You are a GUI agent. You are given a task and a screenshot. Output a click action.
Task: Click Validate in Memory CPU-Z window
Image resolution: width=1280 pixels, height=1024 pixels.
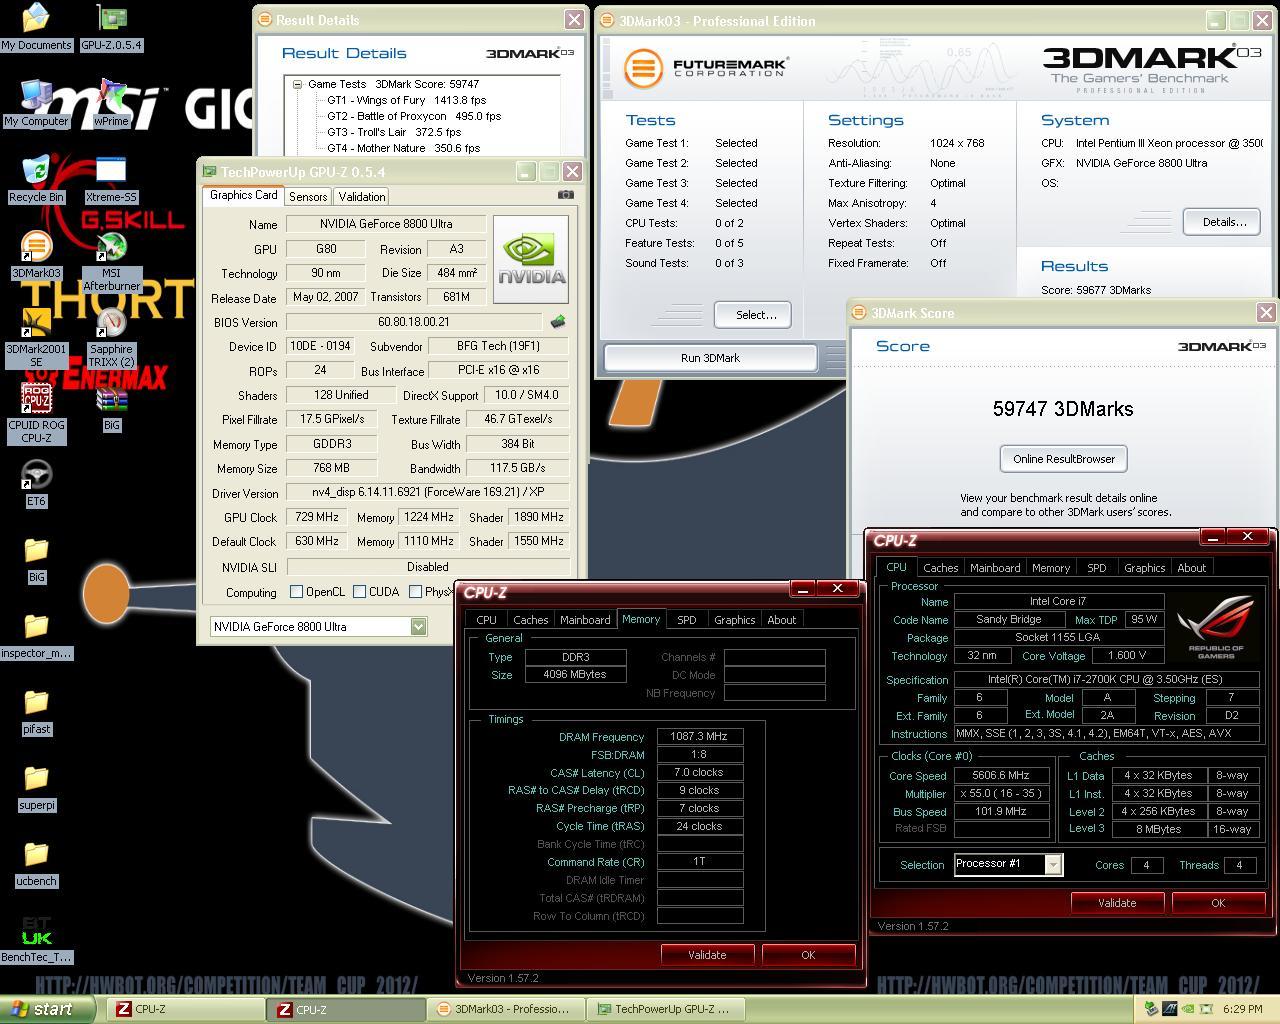[707, 955]
